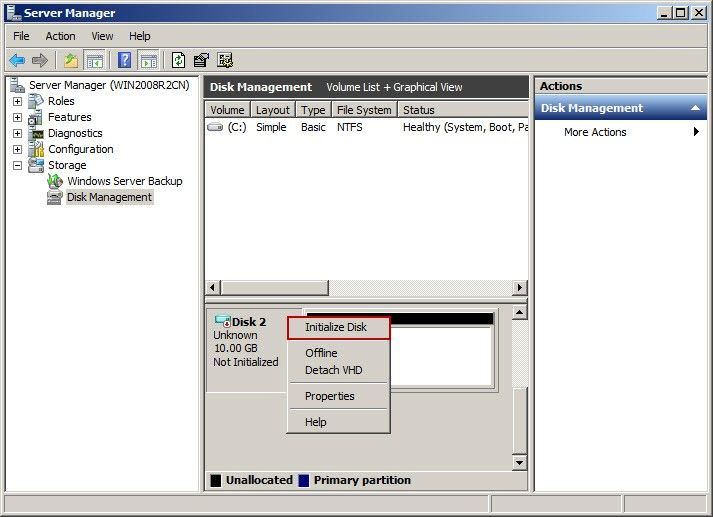Open the Action menu
The width and height of the screenshot is (713, 517).
point(60,36)
